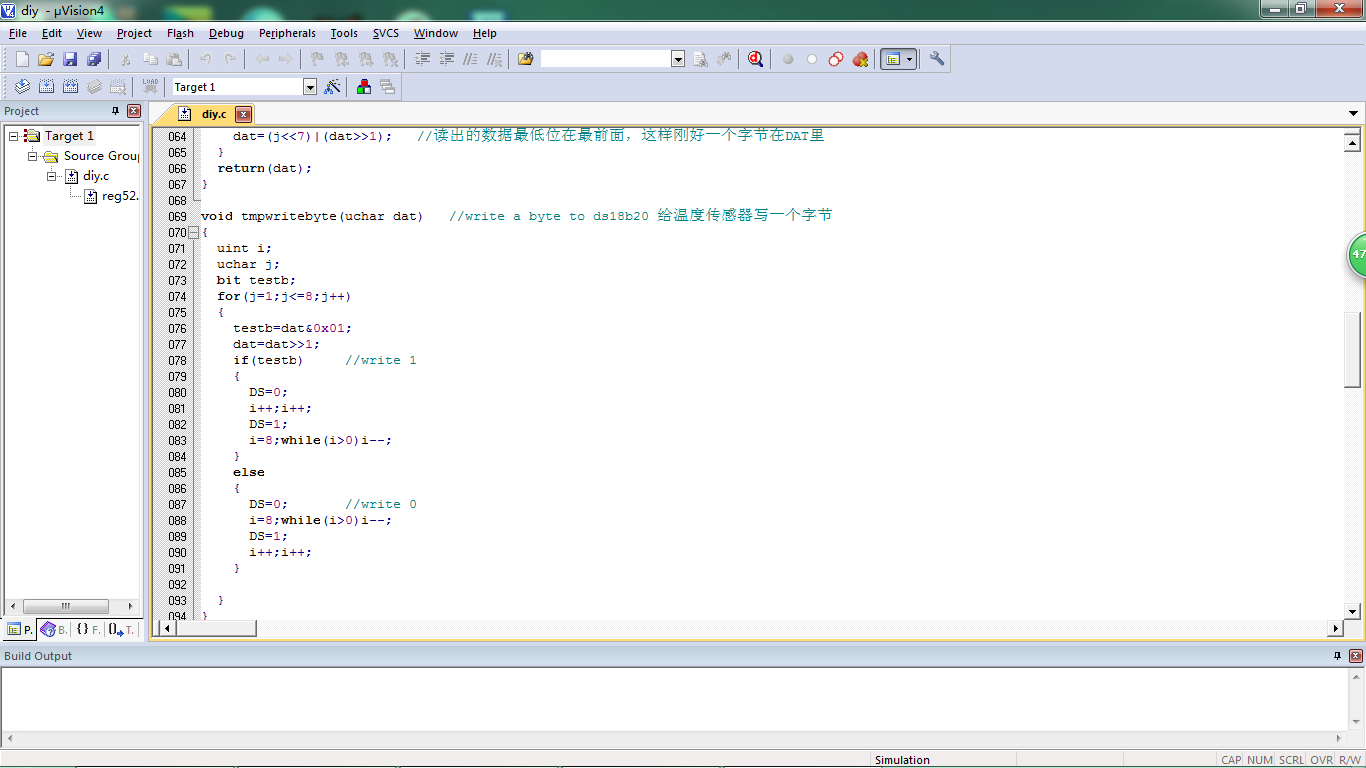Screen dimensions: 1366x768
Task: Open the File menu
Action: [18, 33]
